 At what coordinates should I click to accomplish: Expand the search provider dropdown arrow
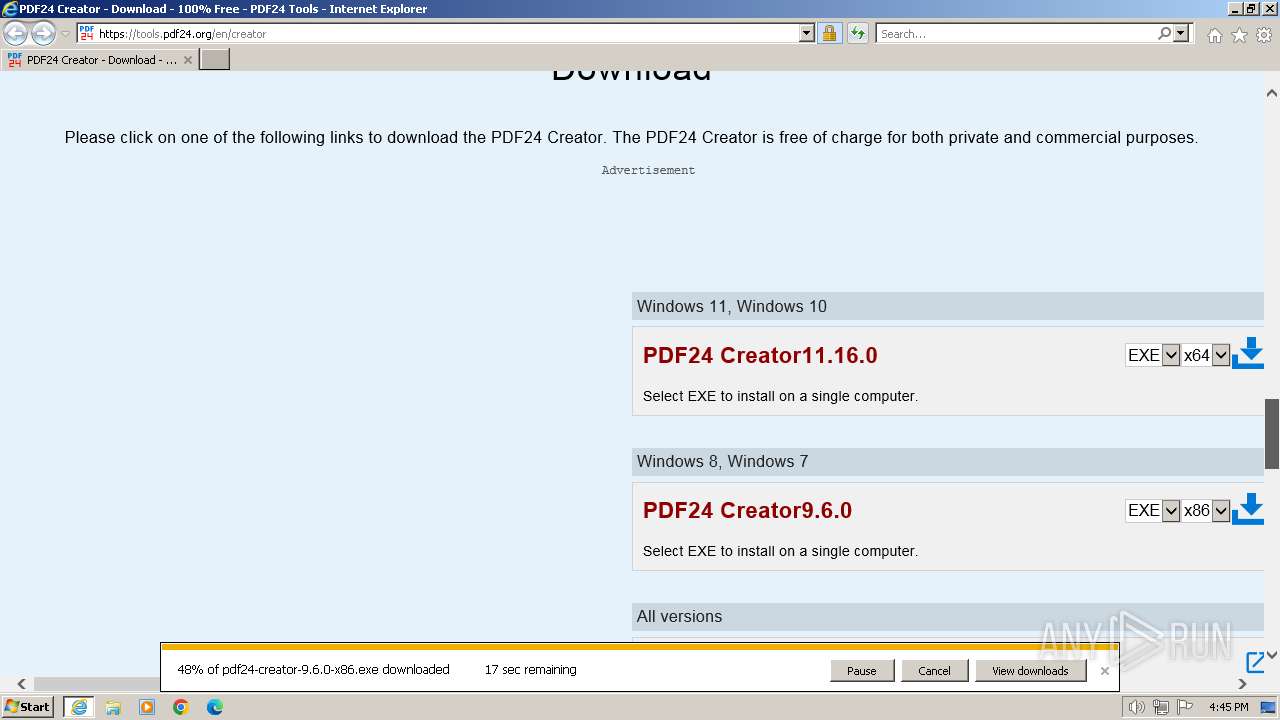(x=1181, y=33)
